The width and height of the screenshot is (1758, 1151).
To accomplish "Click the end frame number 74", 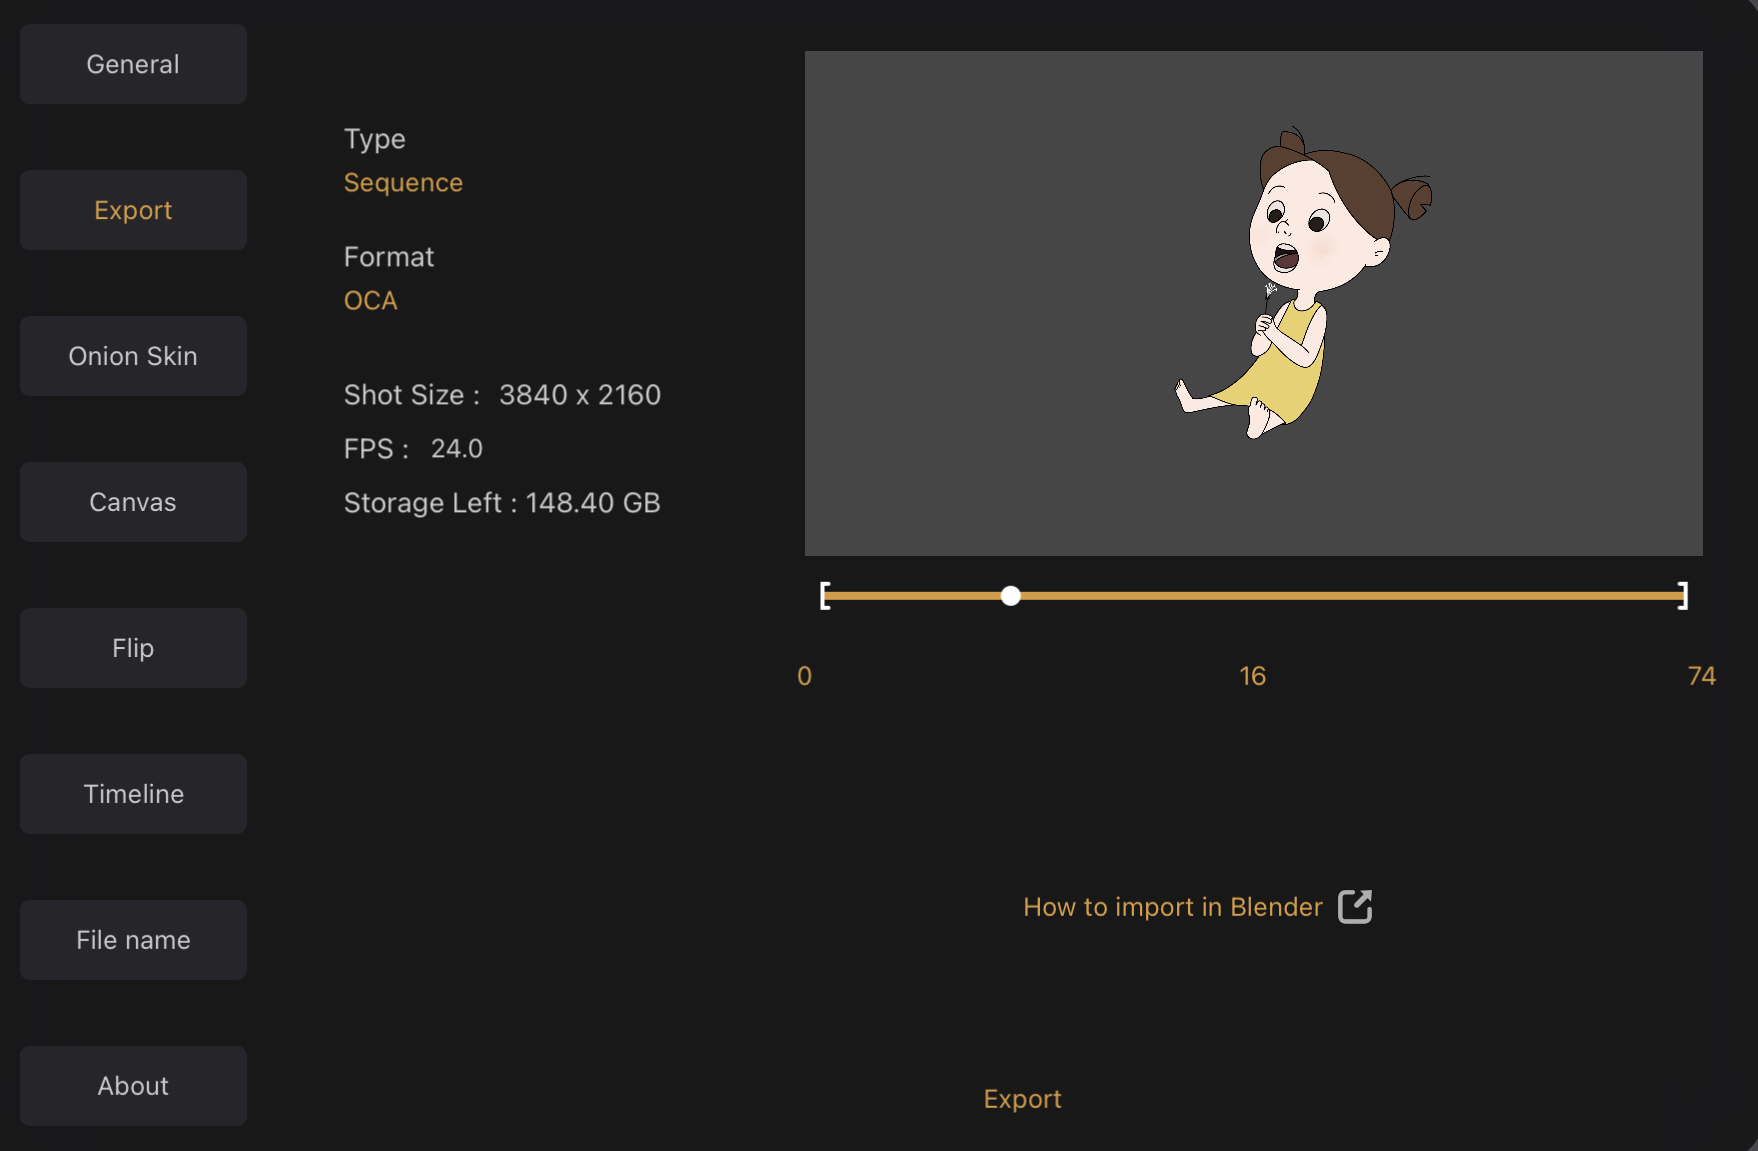I will coord(1701,676).
